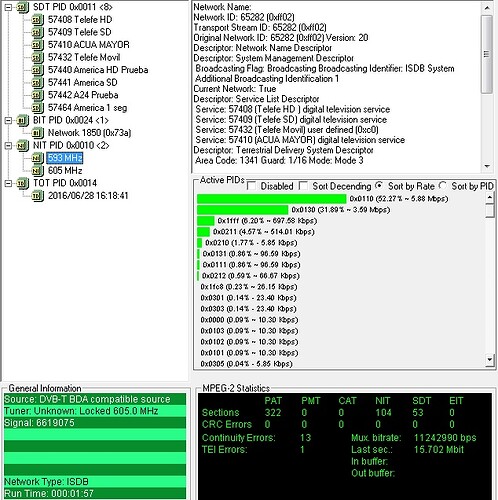Select the BIT PID 0x0024 <1> node
Viewport: 498px width, 500px height.
71,120
